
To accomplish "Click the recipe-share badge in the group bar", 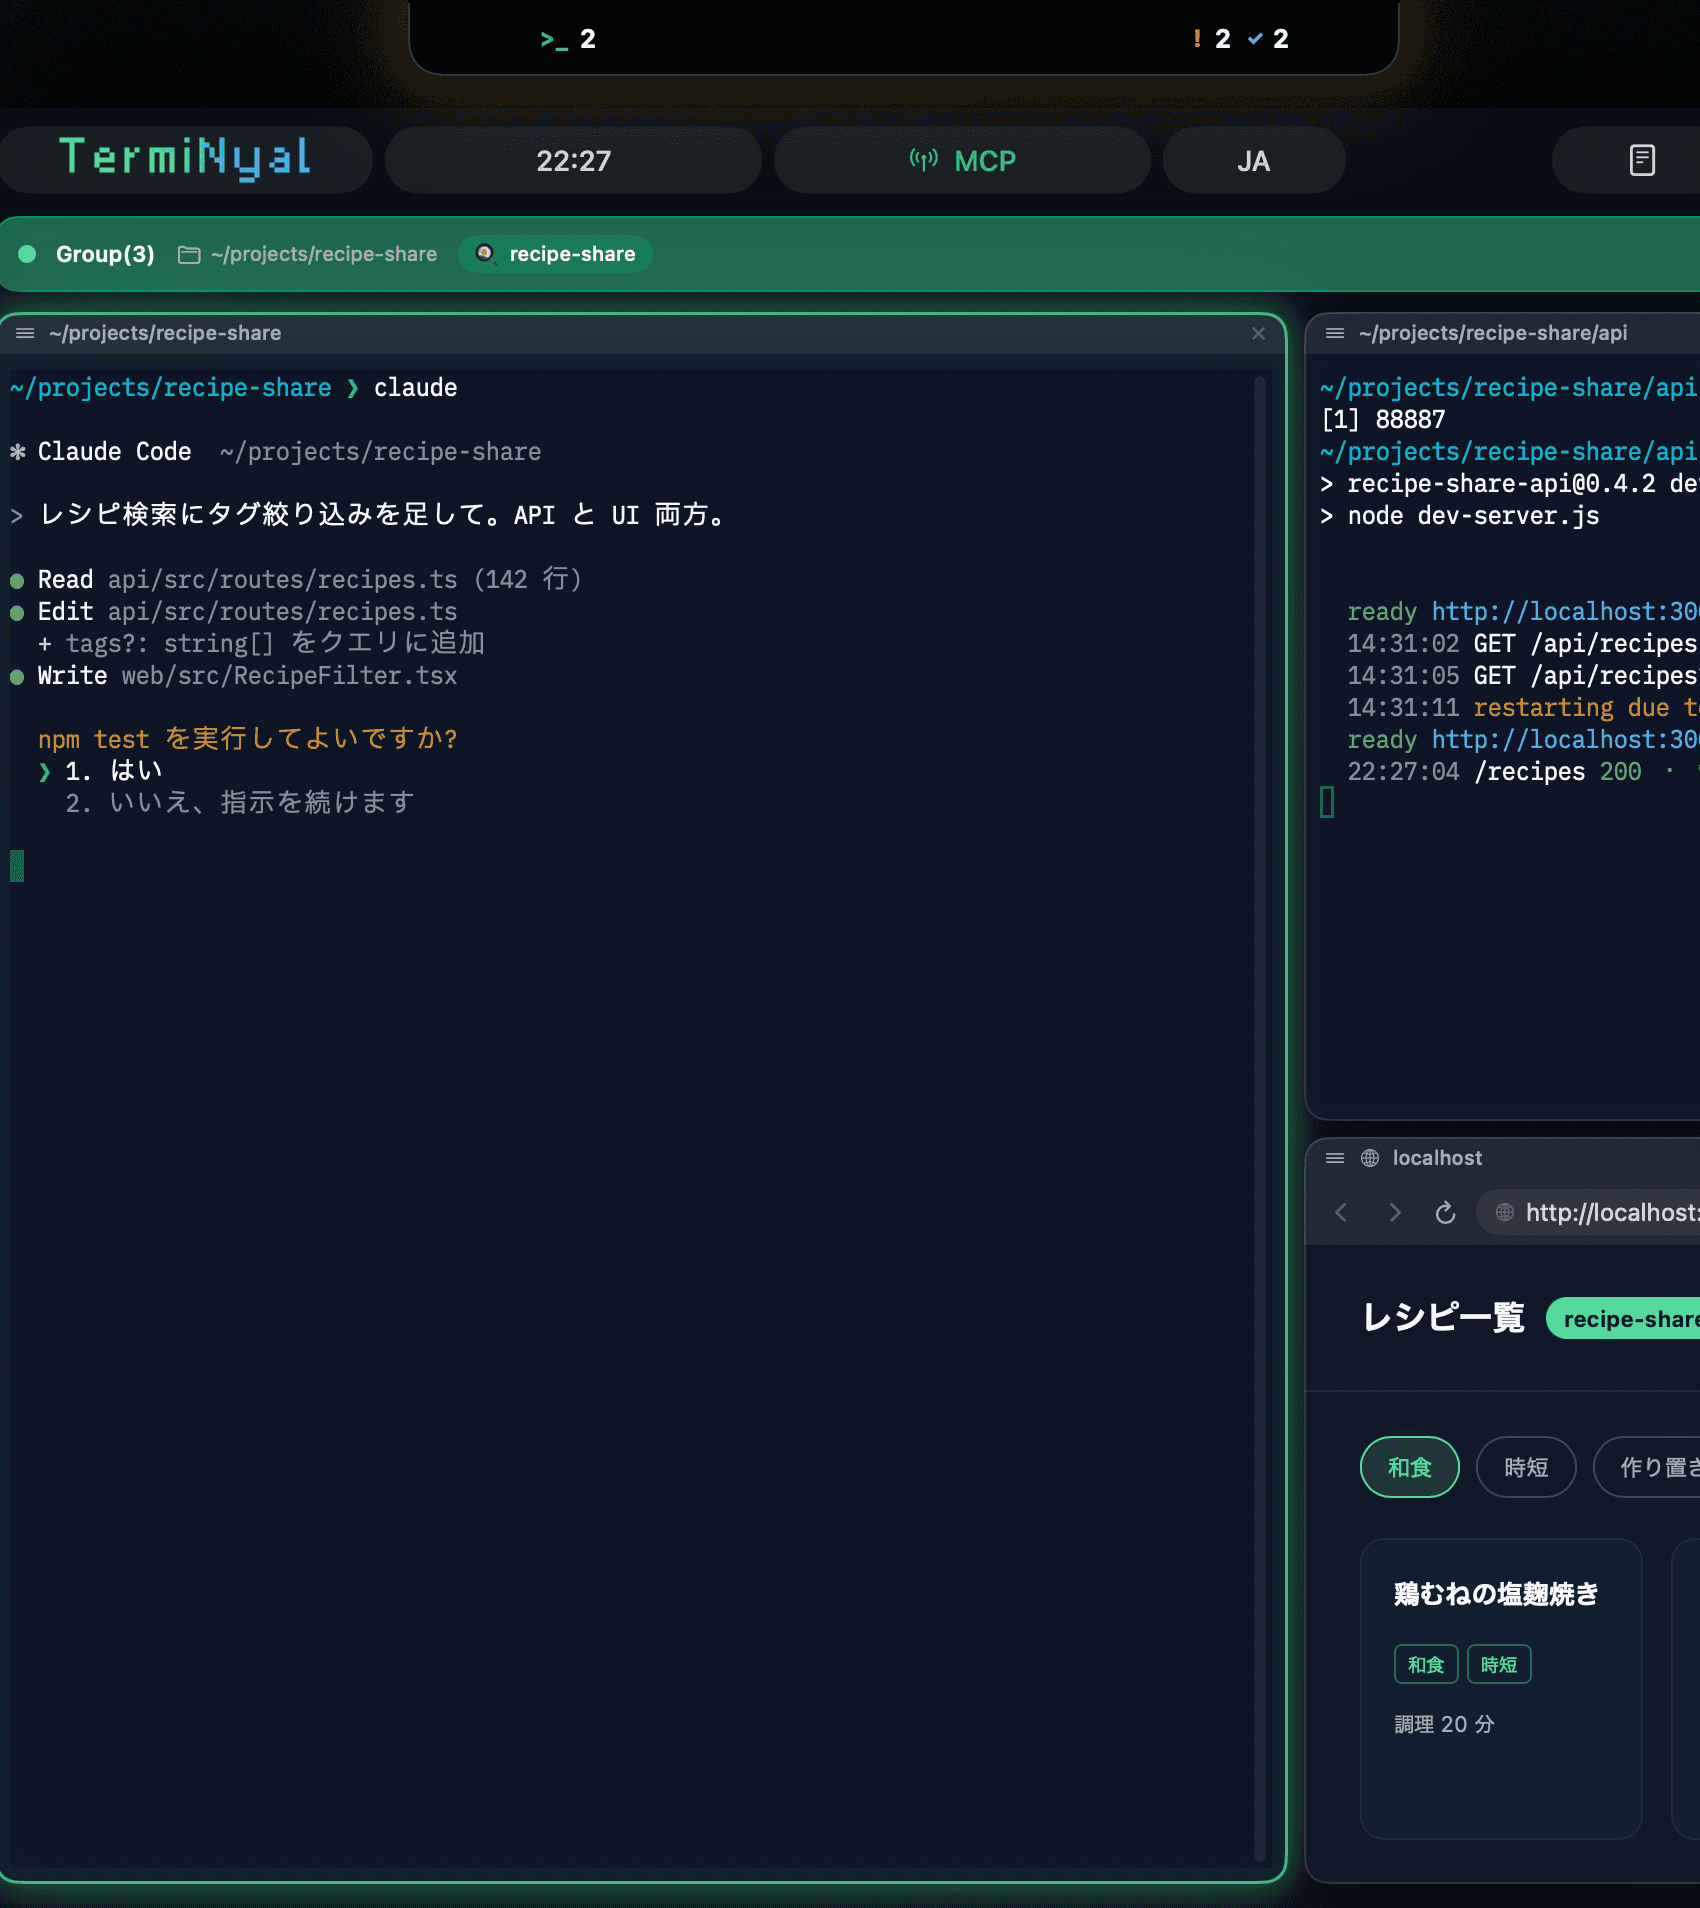I will click(555, 254).
